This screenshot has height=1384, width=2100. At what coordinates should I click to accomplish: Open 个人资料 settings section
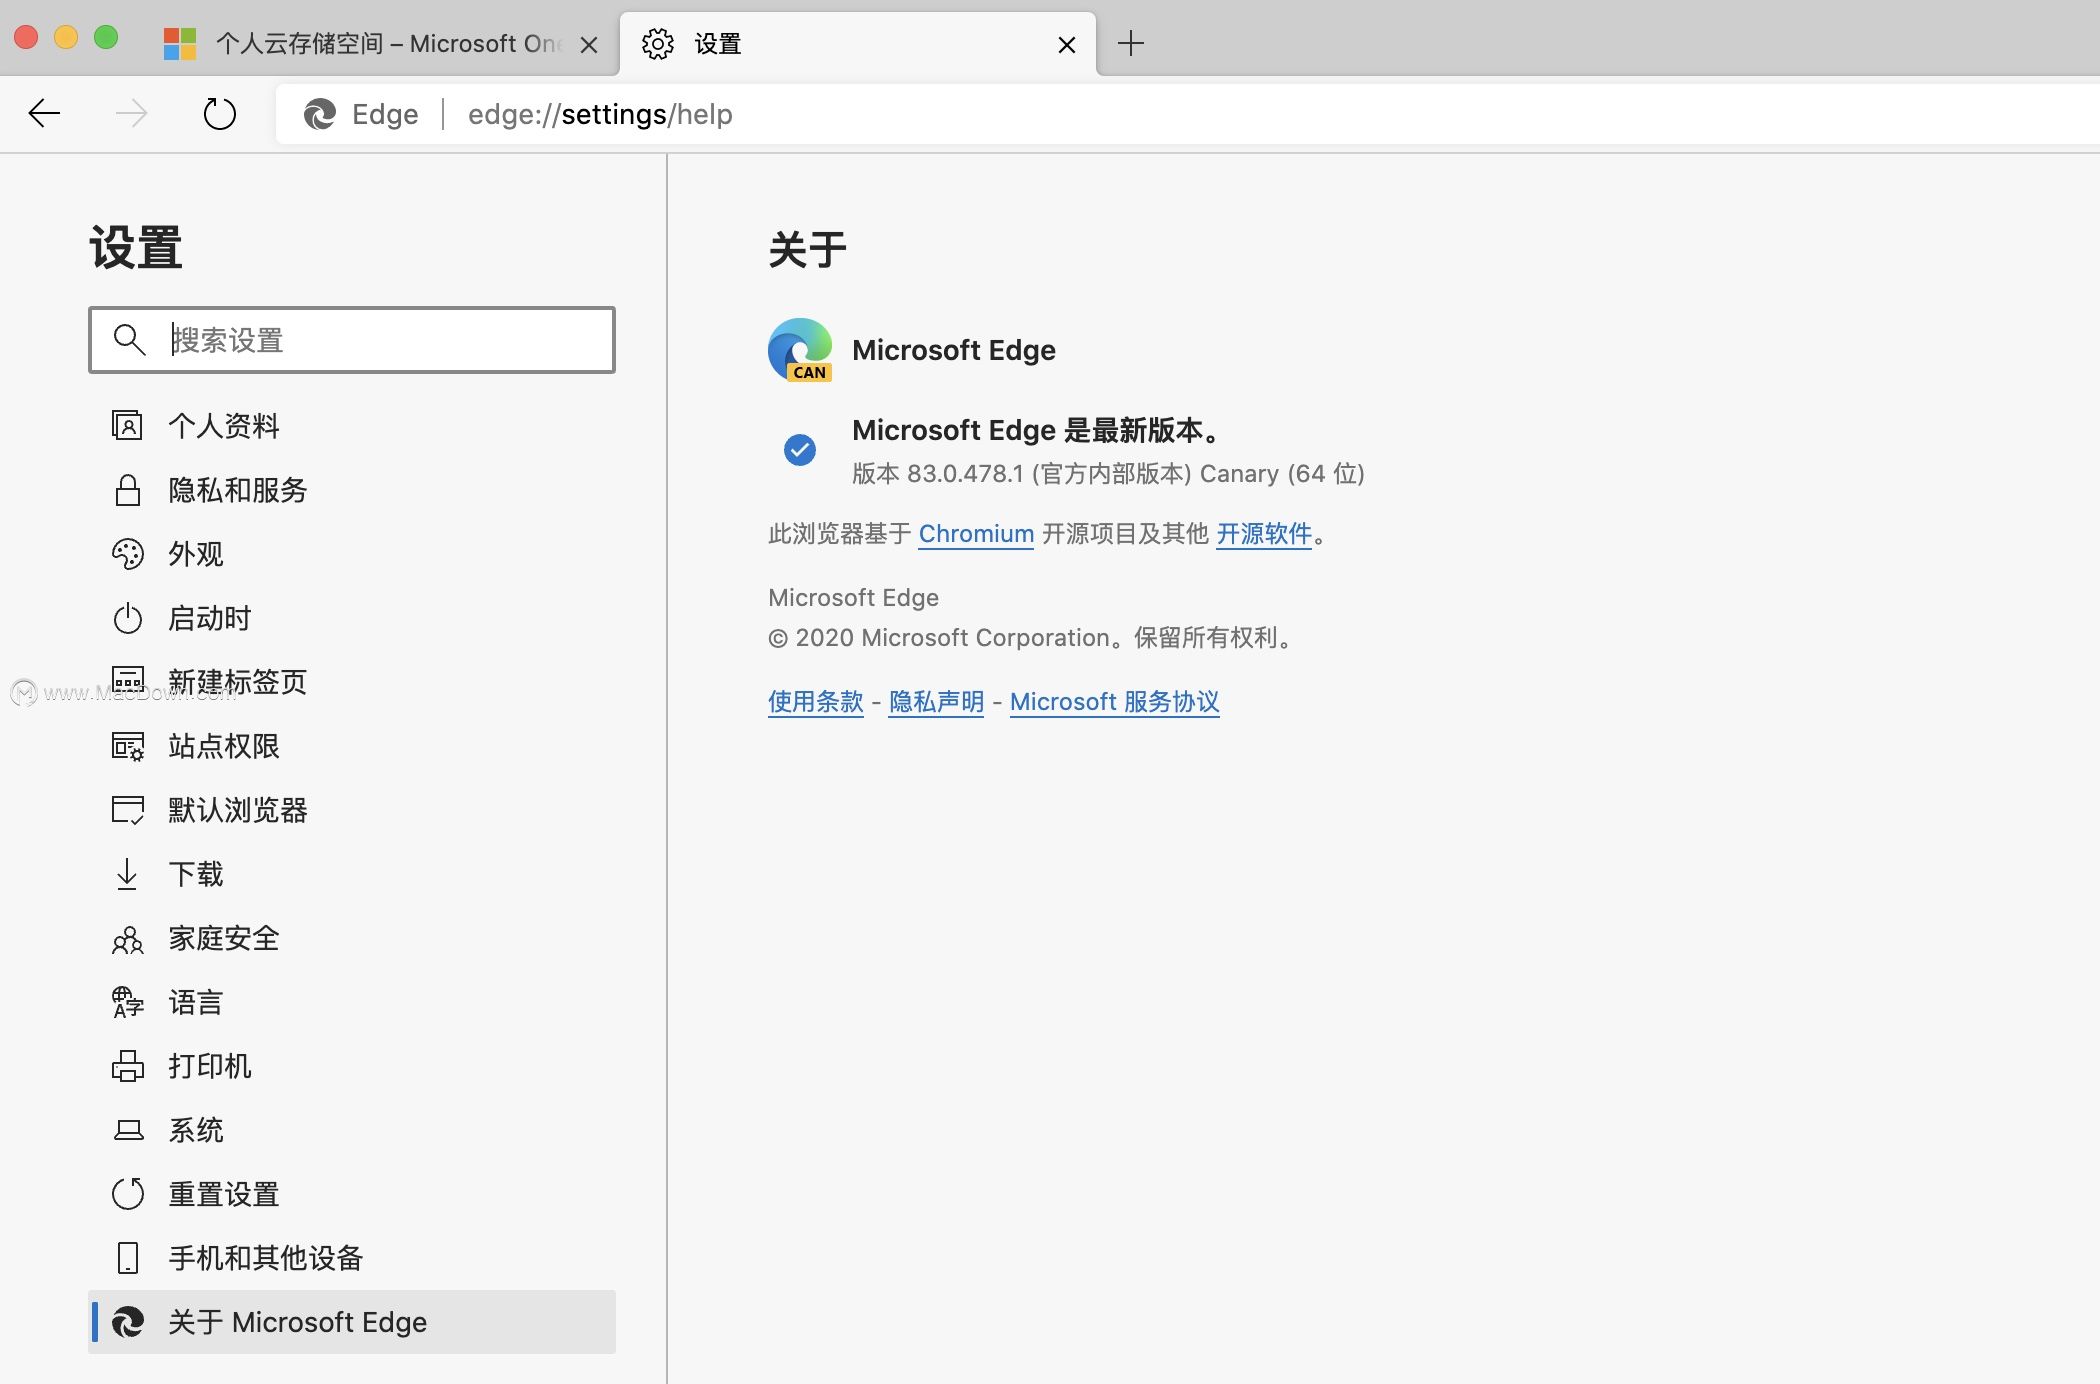pyautogui.click(x=352, y=426)
